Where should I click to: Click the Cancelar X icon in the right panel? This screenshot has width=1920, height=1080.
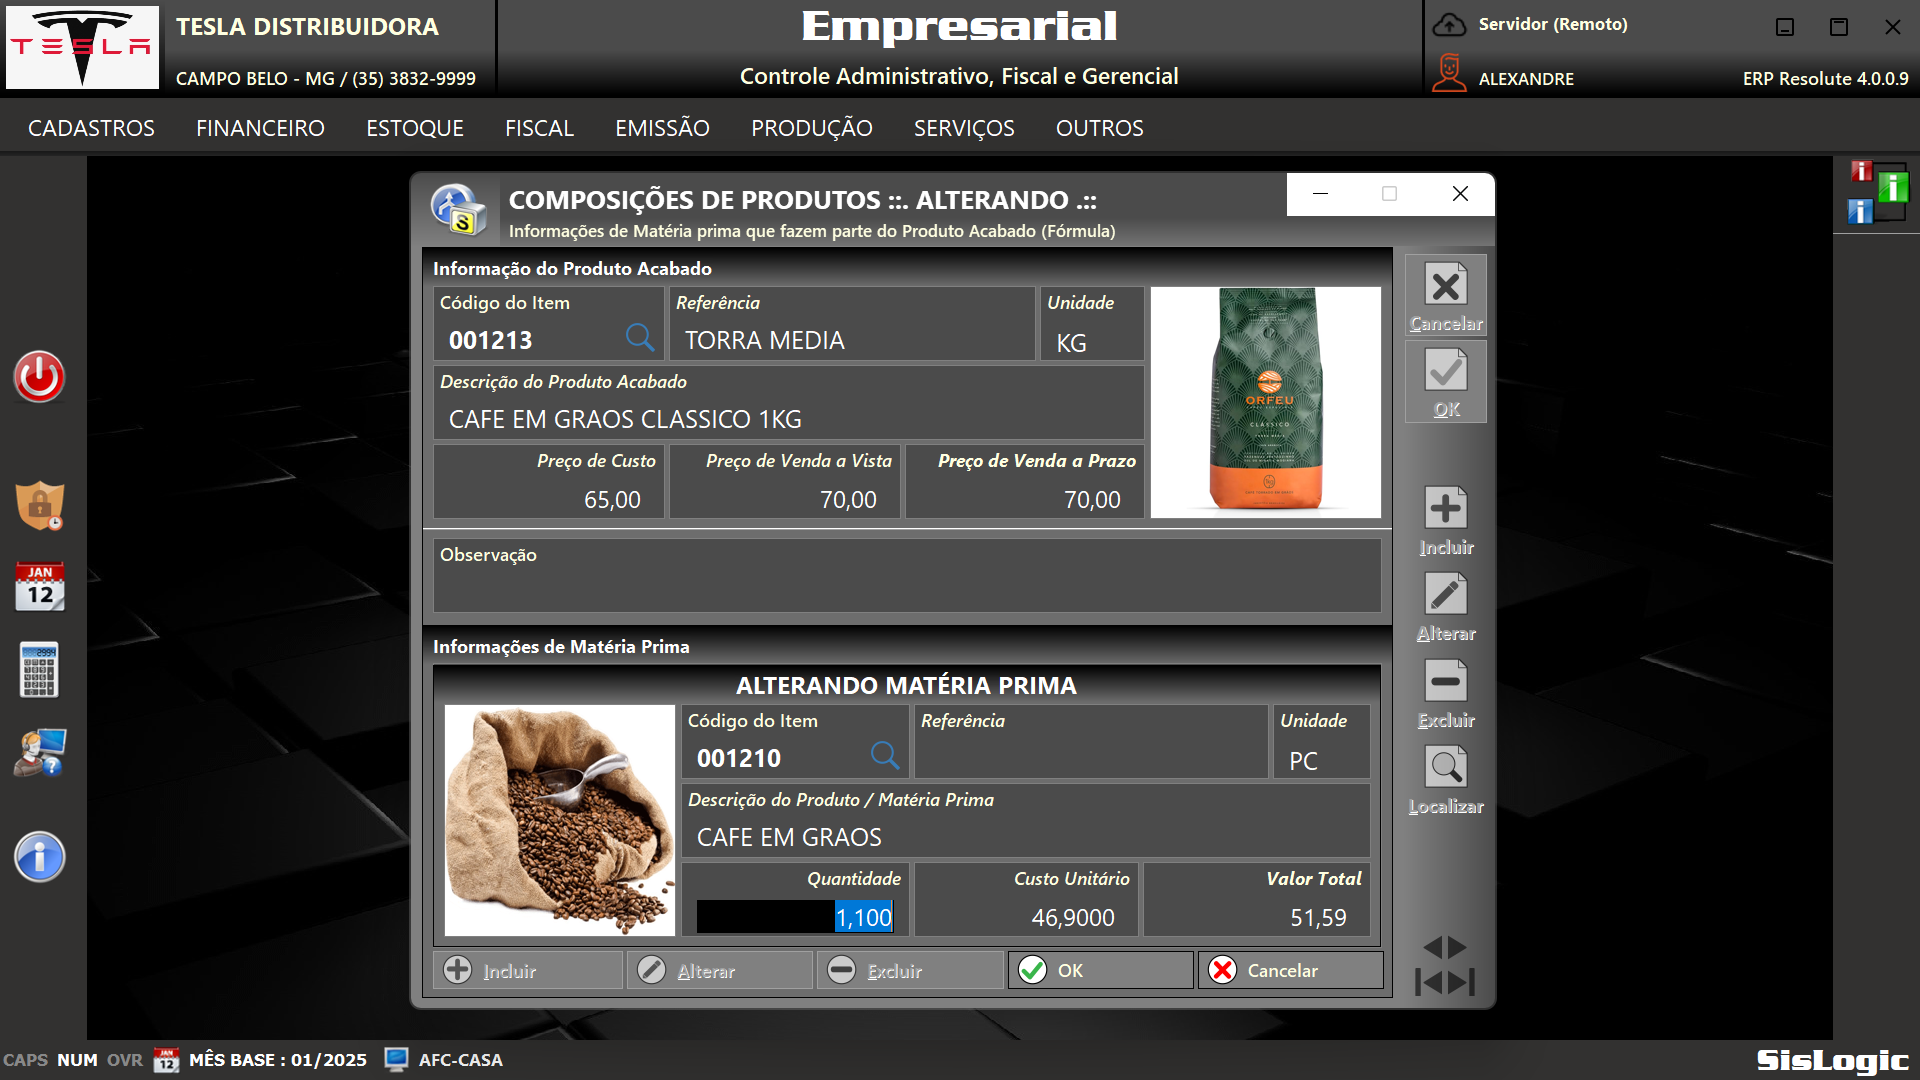(1446, 296)
